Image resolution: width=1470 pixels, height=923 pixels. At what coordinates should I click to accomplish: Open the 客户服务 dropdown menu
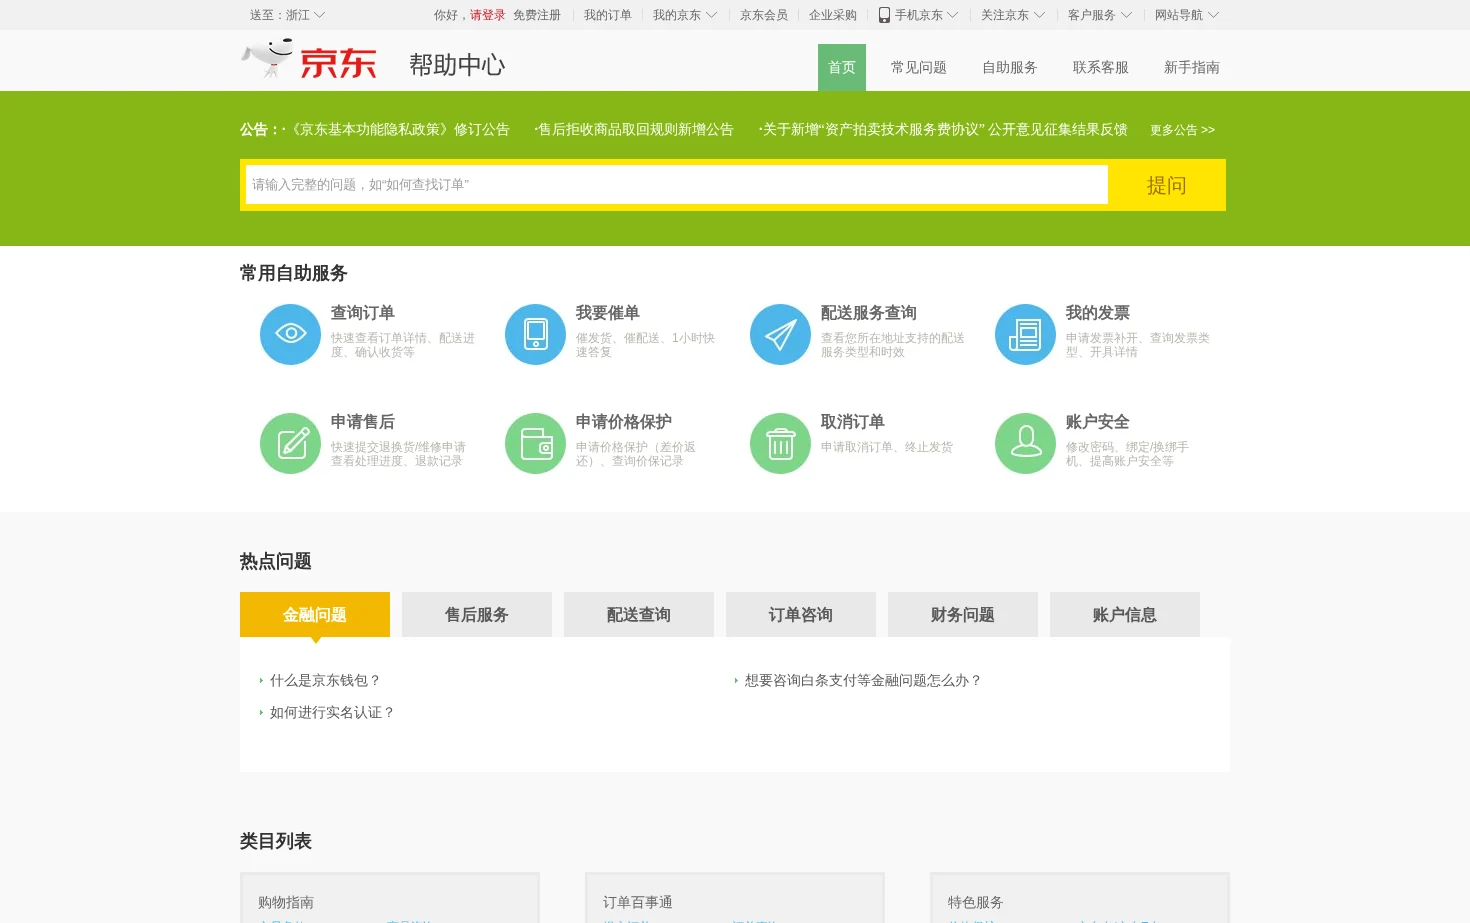pos(1100,15)
